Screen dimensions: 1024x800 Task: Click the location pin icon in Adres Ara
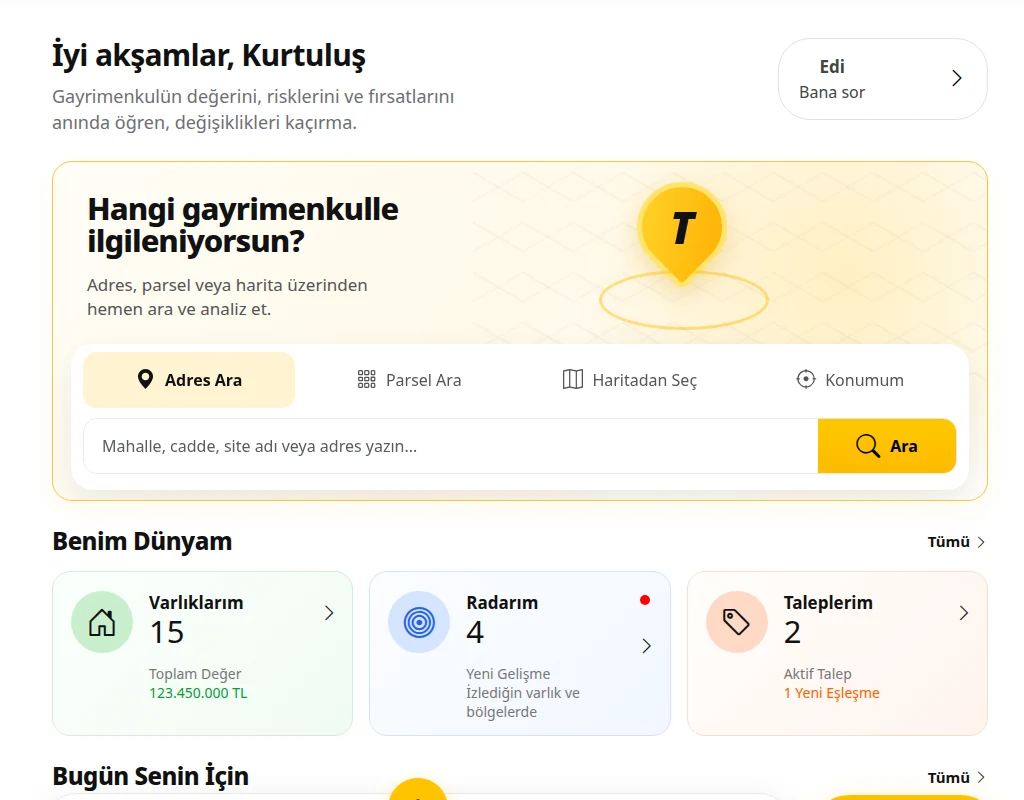(x=145, y=379)
